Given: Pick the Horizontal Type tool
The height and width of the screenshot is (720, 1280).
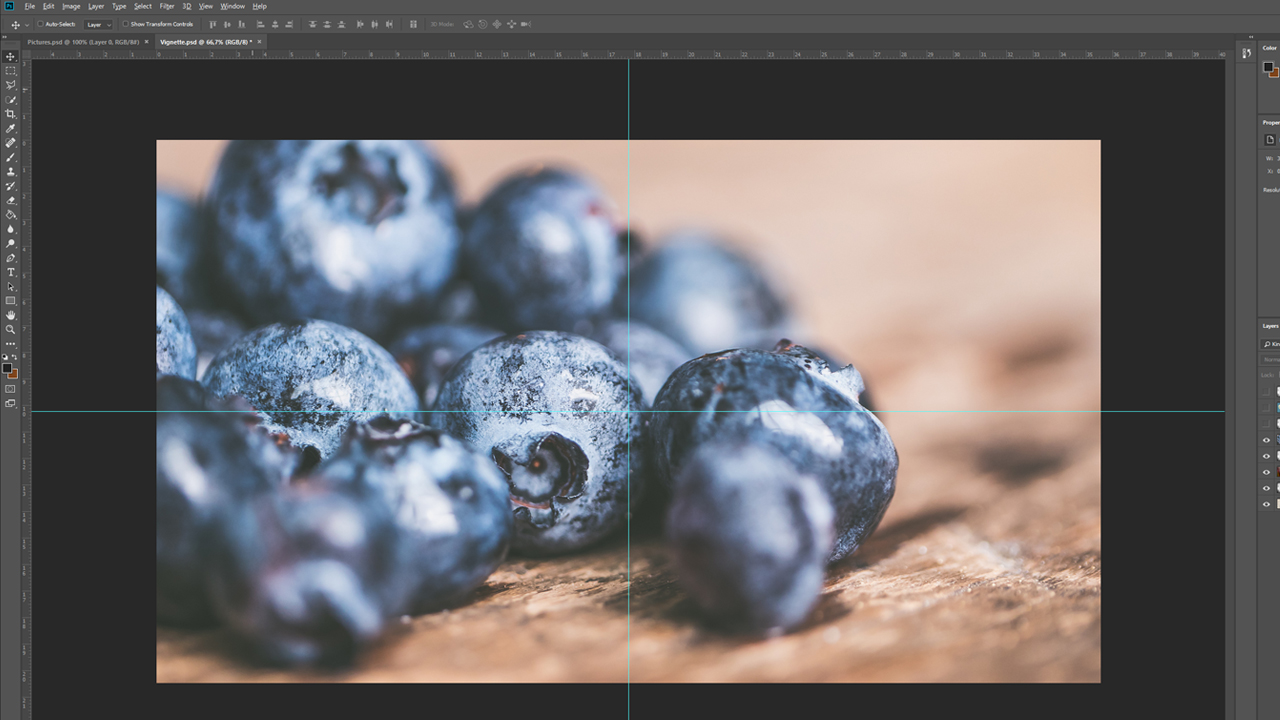Looking at the screenshot, I should pos(11,271).
